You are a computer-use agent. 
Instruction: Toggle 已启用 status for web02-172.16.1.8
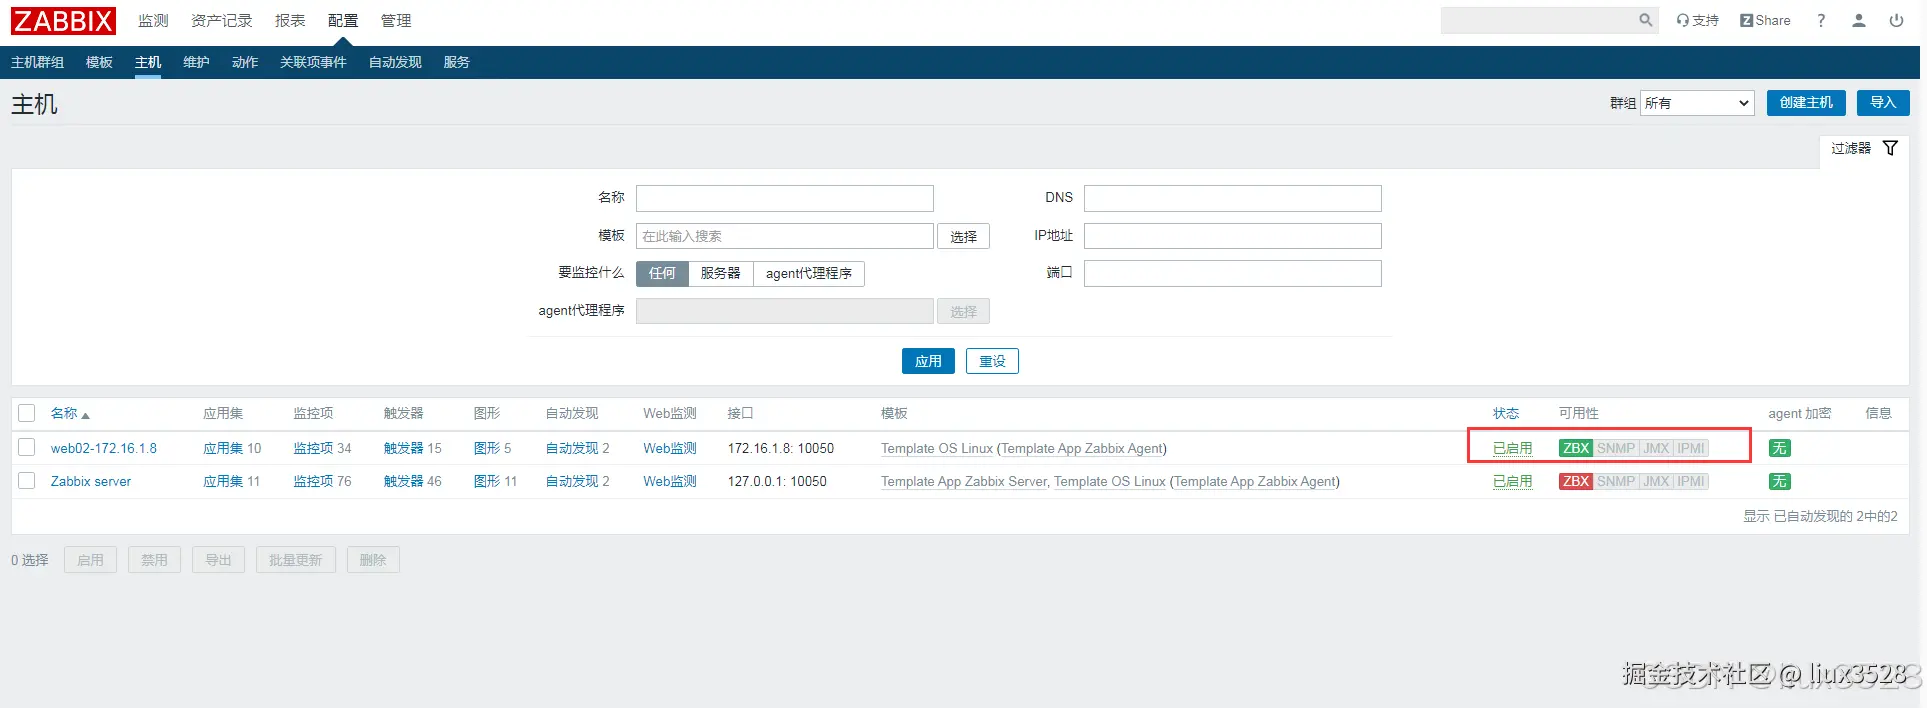click(x=1512, y=448)
